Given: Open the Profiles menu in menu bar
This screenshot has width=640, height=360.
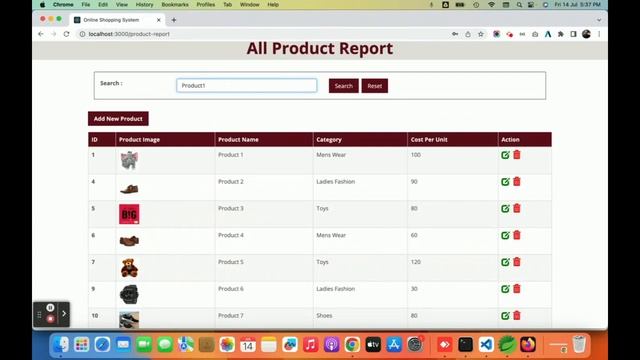Looking at the screenshot, I should point(206,4).
